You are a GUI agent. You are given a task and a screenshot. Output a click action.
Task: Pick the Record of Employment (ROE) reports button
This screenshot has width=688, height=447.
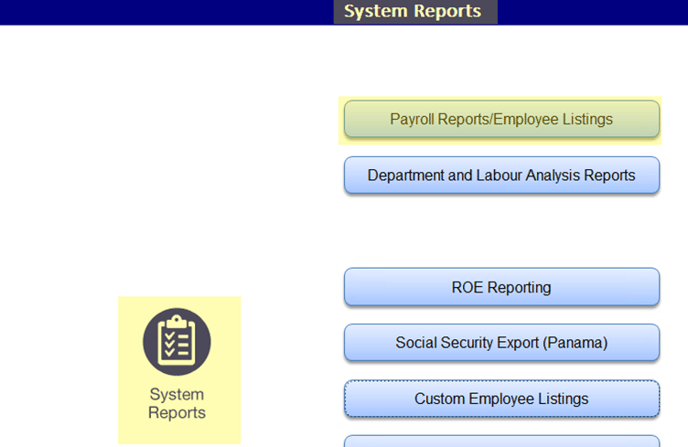pos(501,287)
